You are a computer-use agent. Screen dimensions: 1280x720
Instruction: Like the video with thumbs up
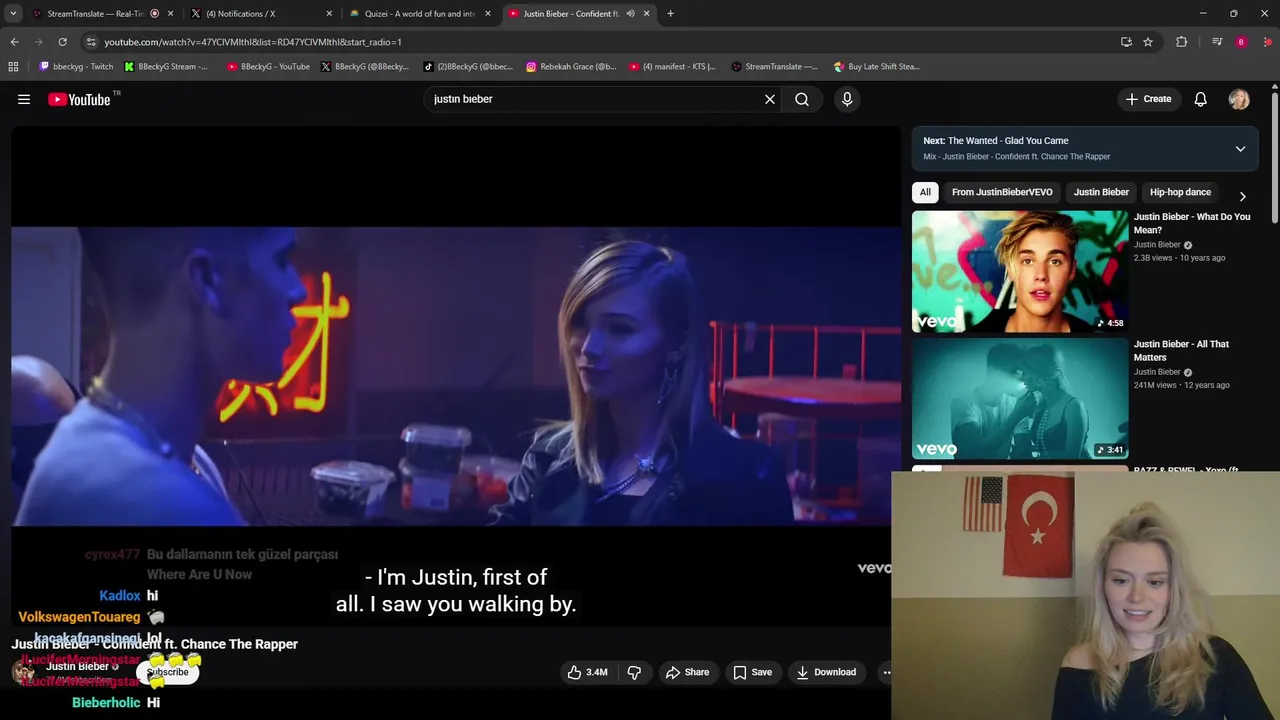tap(587, 672)
